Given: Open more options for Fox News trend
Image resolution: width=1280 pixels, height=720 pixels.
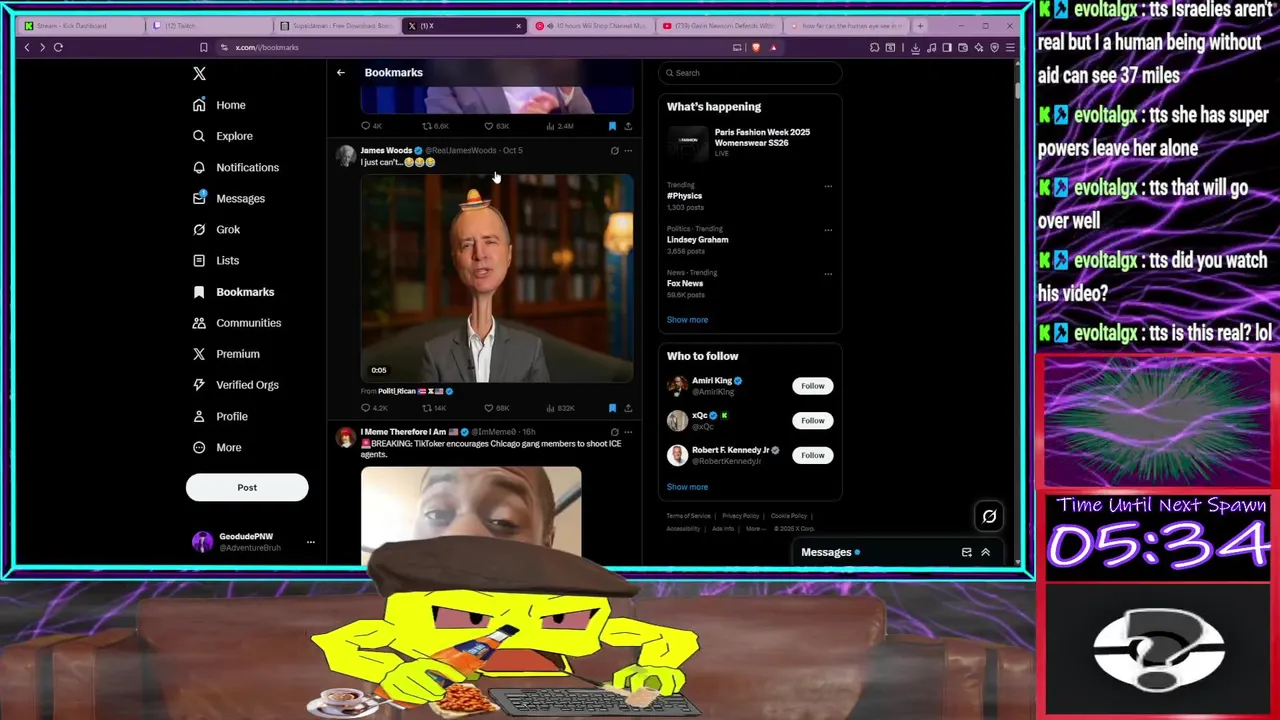Looking at the screenshot, I should click(x=828, y=274).
